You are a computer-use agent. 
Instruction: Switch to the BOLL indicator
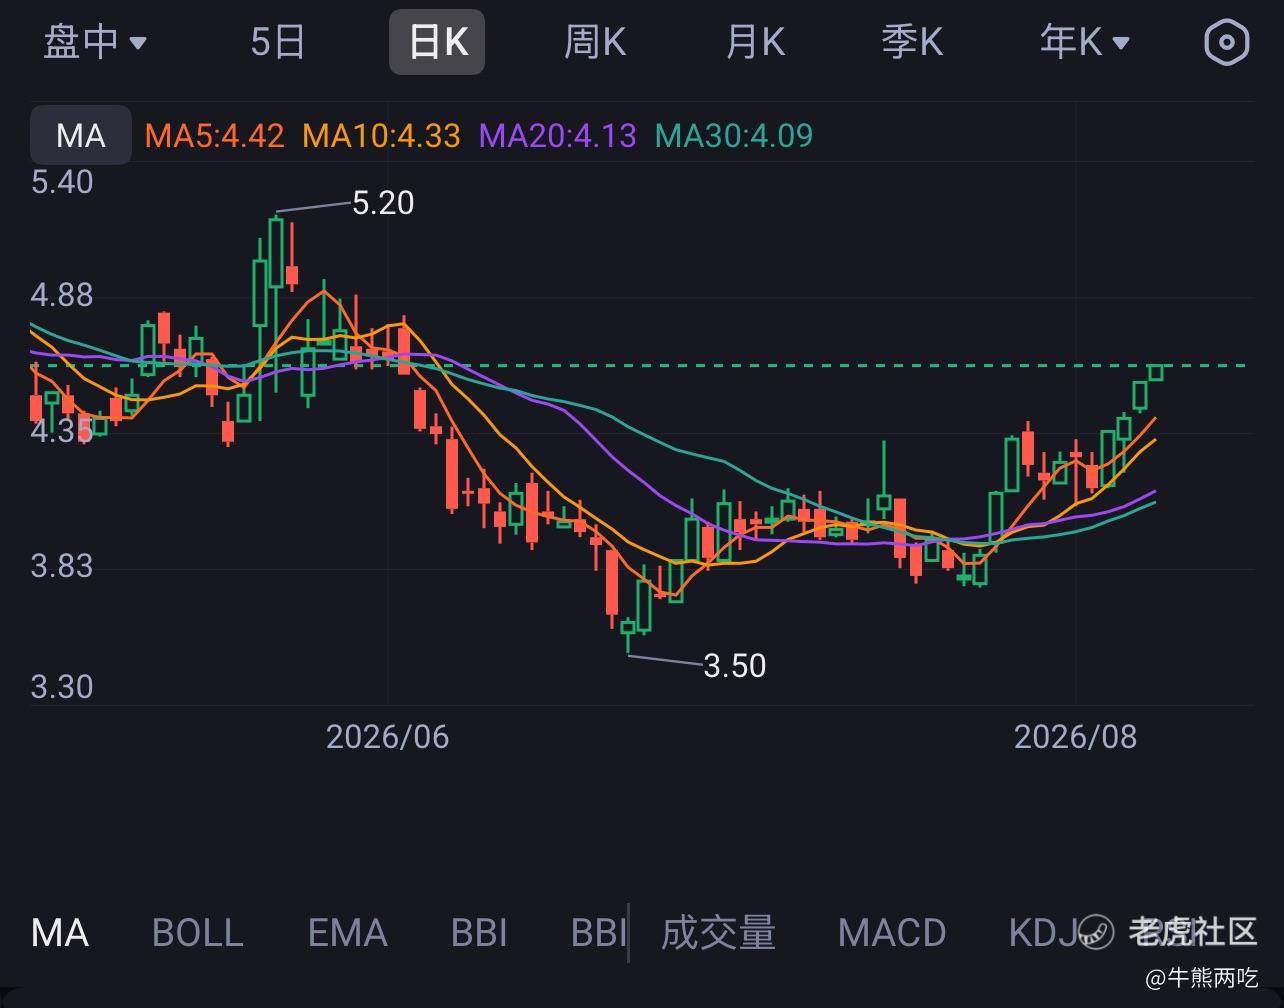(197, 933)
